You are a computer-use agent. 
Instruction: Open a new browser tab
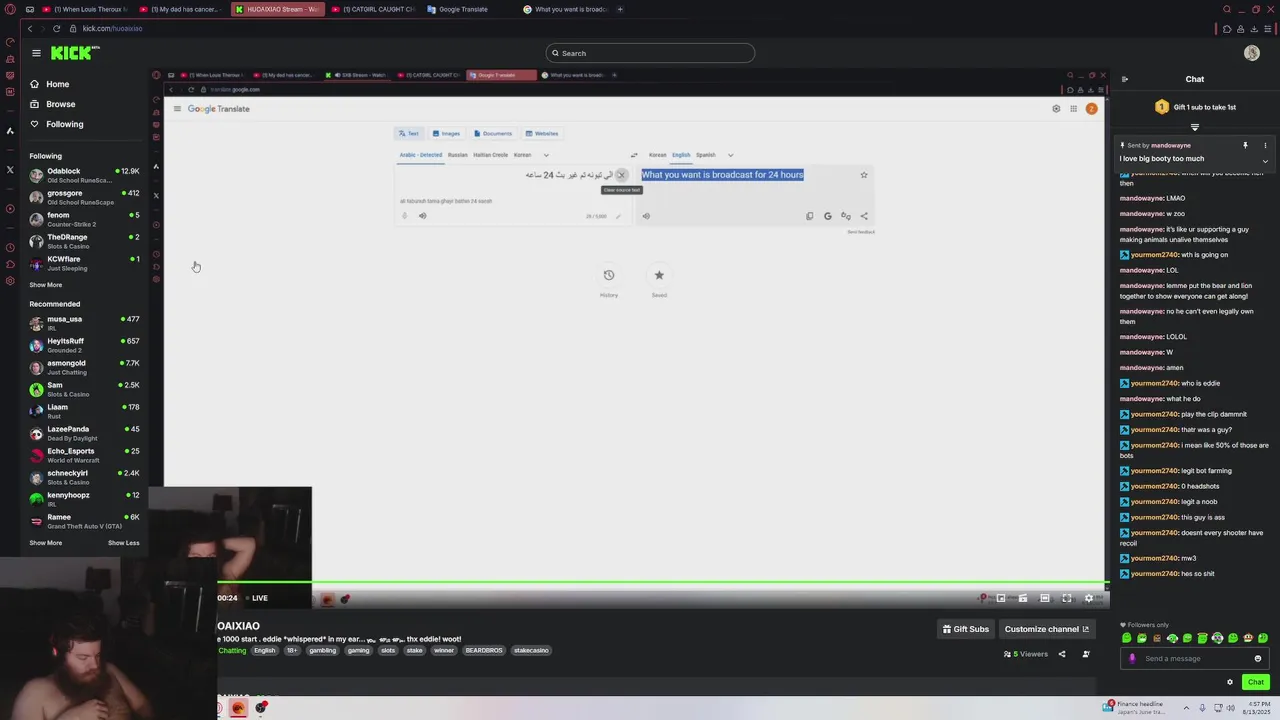tap(620, 9)
